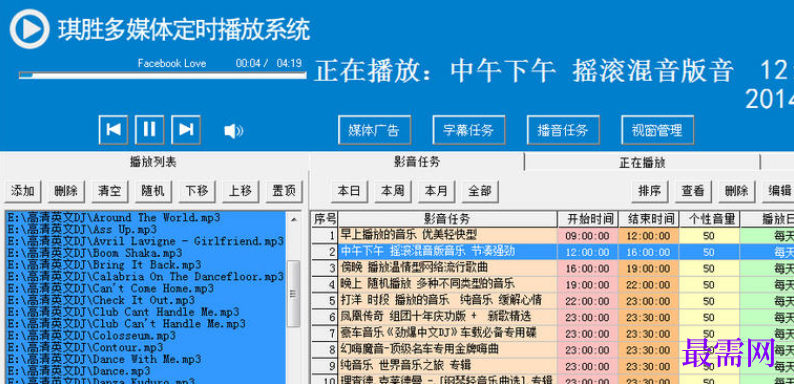Image resolution: width=794 pixels, height=384 pixels.
Task: Click the 序号 column header
Action: click(x=325, y=219)
